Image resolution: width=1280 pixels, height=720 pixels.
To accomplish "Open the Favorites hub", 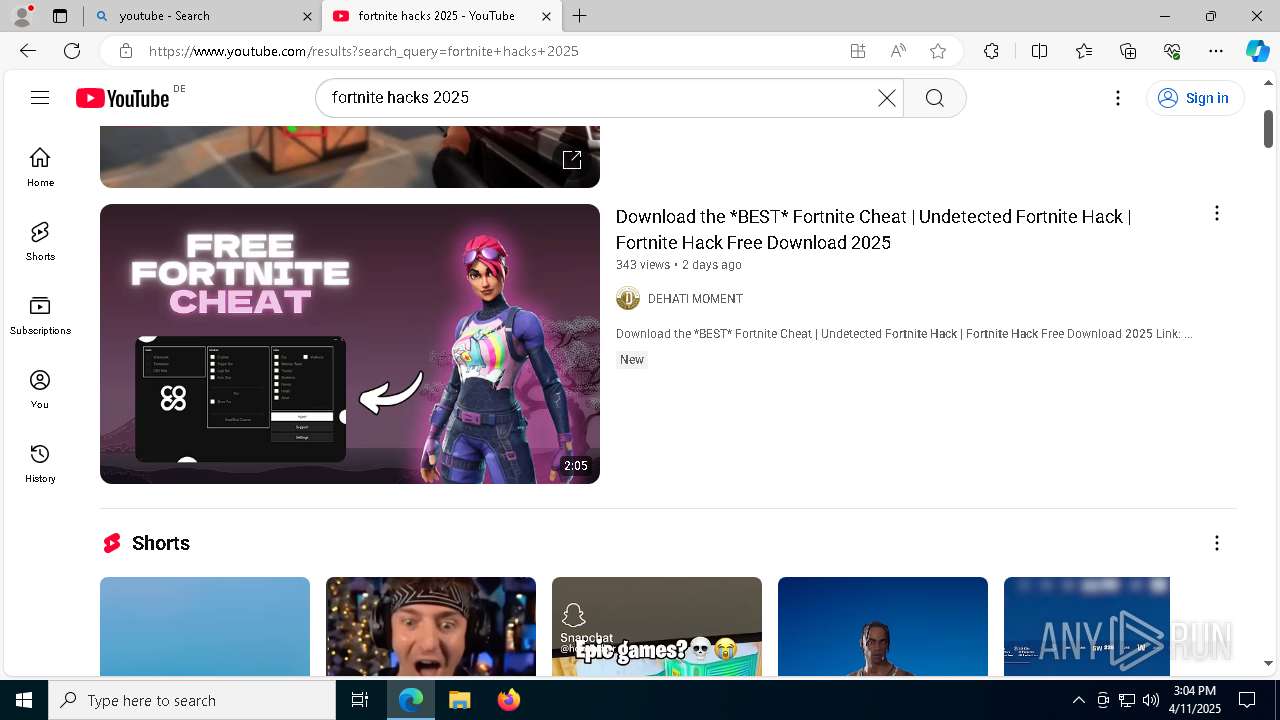I will (1084, 51).
